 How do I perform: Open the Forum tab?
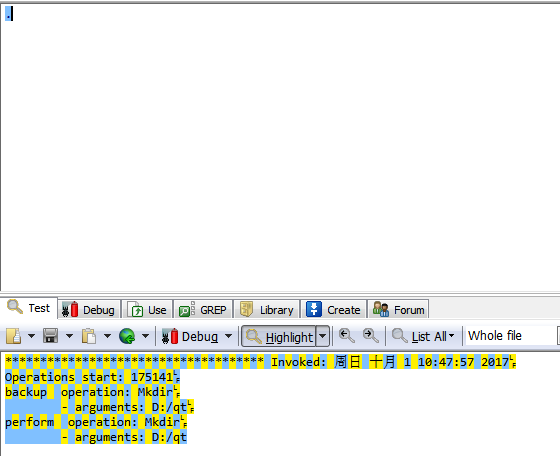398,309
